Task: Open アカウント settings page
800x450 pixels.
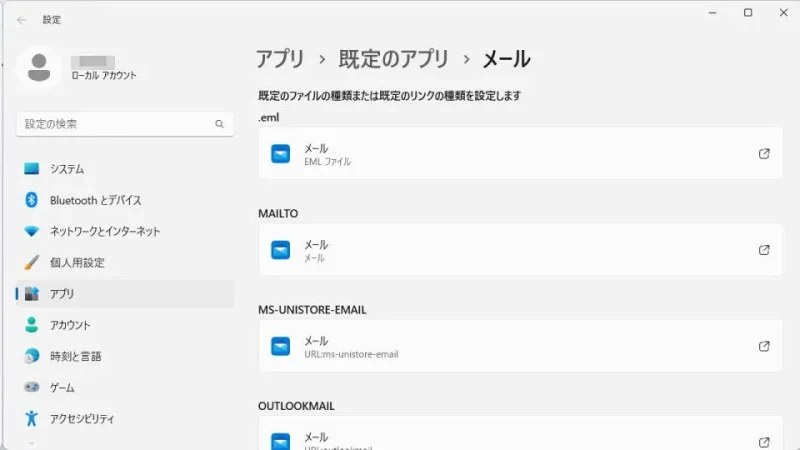Action: [70, 325]
